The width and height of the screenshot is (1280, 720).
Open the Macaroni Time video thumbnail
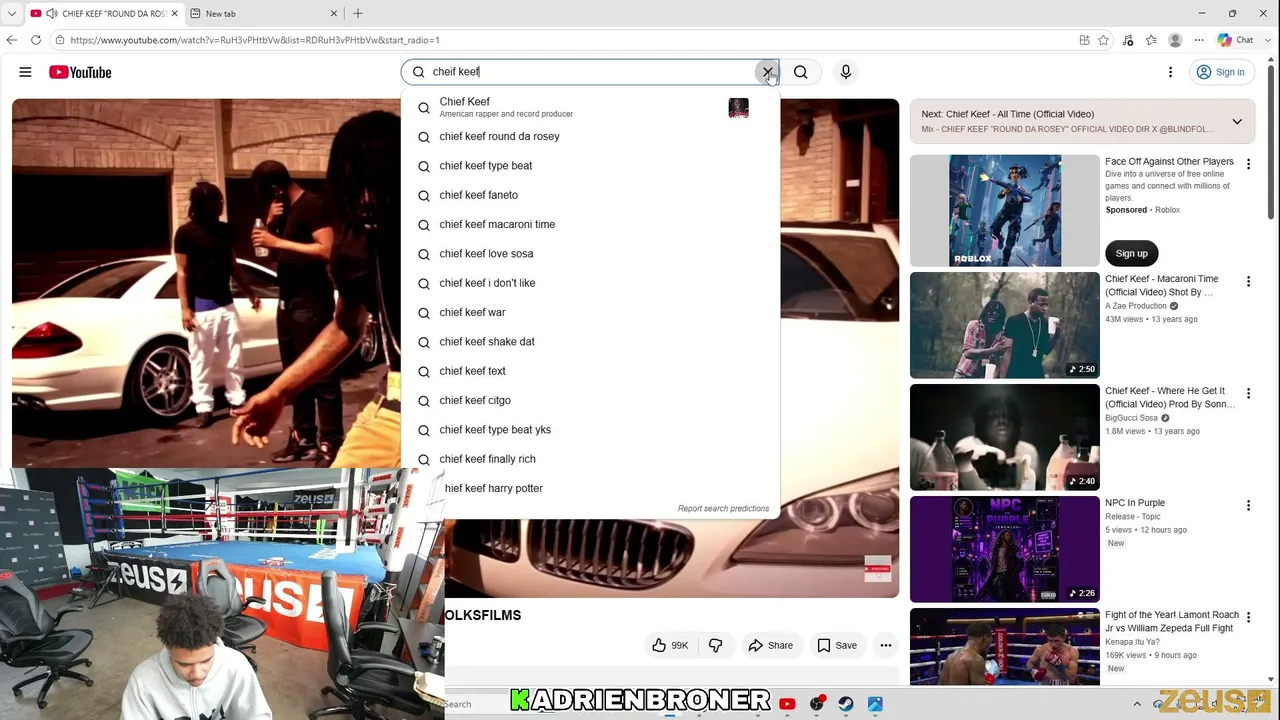click(x=1004, y=325)
